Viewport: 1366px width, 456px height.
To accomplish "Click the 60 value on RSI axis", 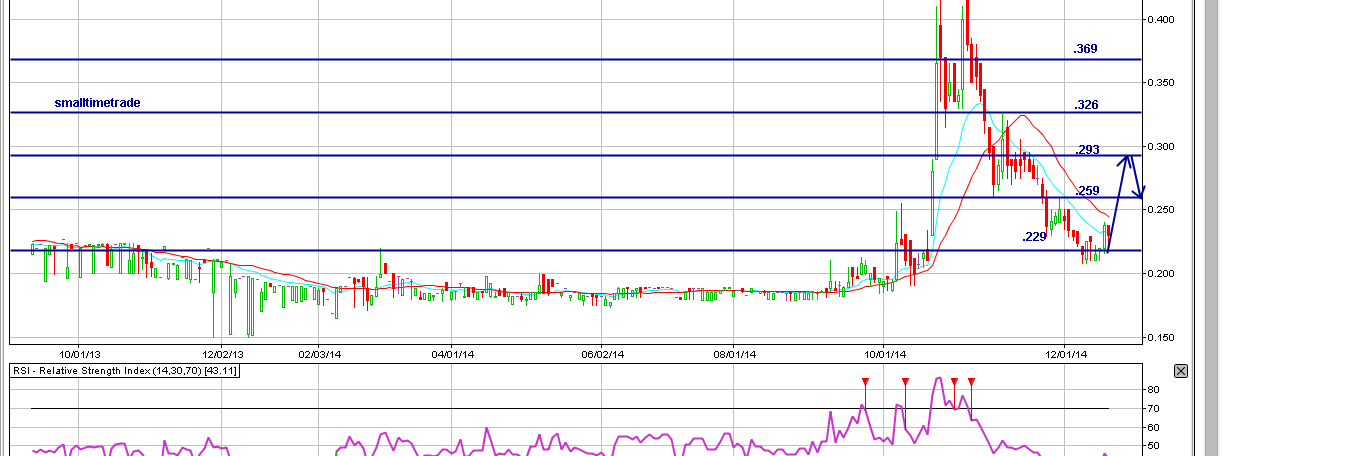I will [x=1153, y=427].
